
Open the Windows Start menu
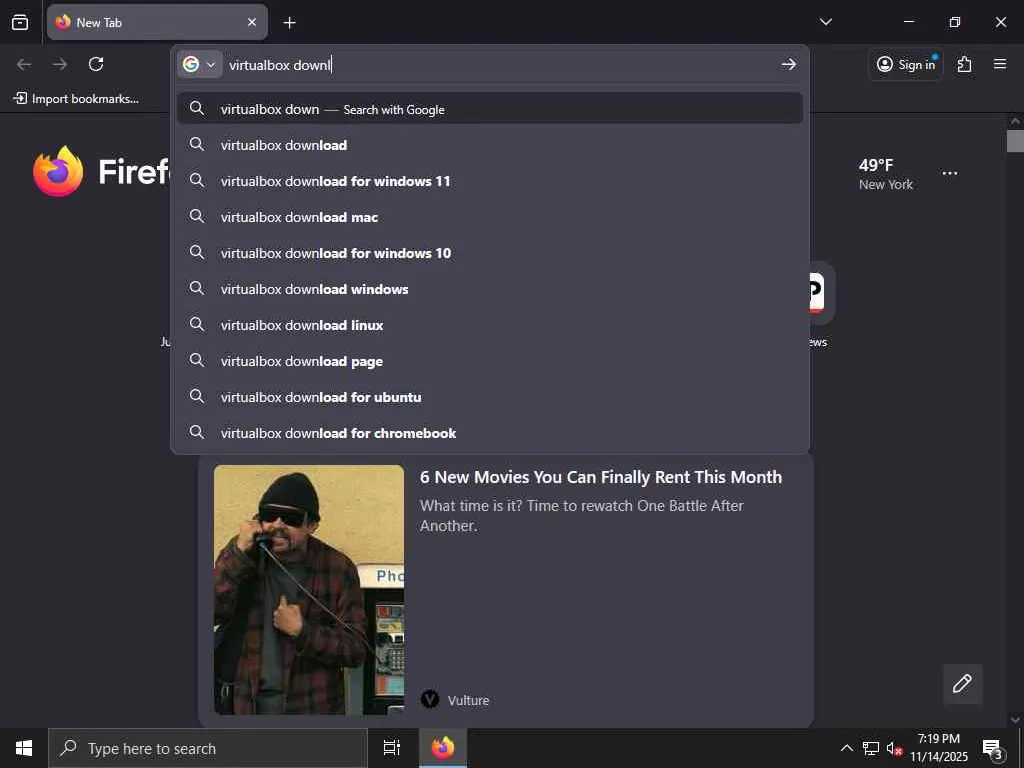(x=24, y=748)
